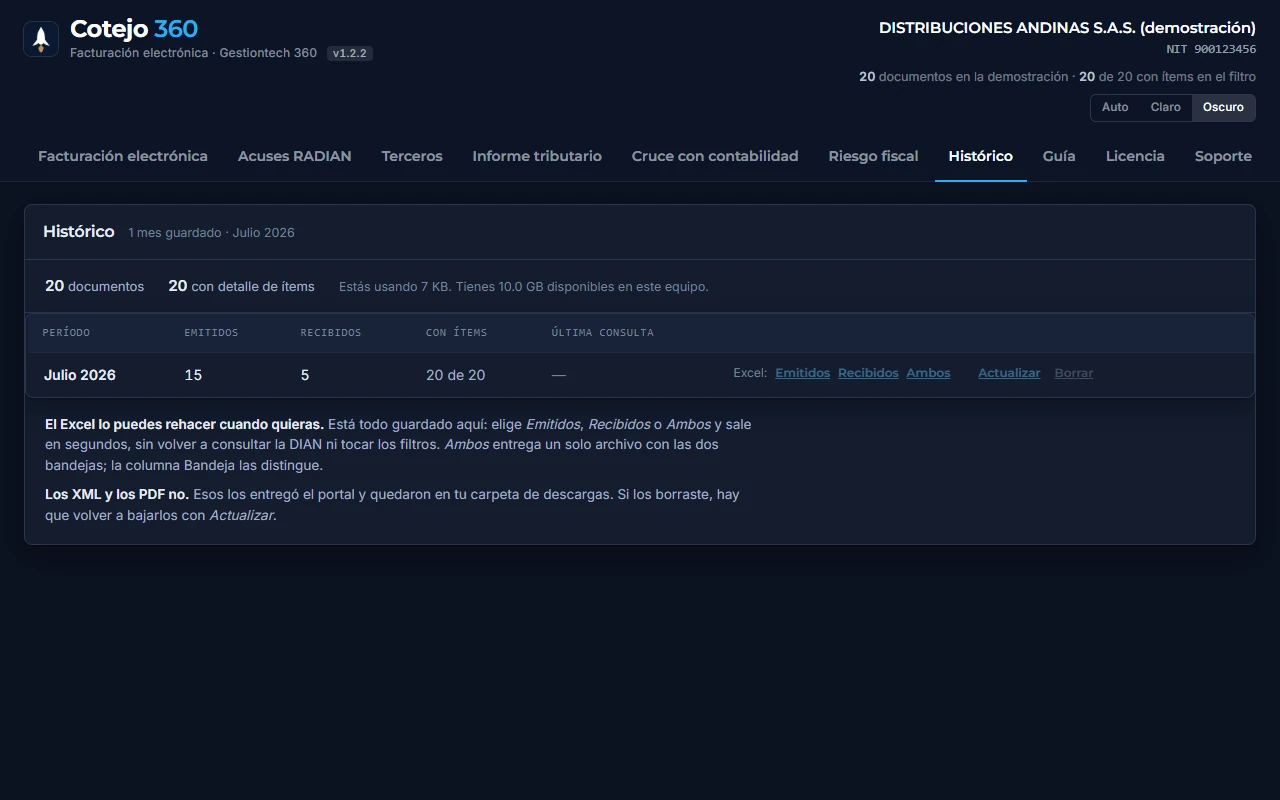Open the Guía tab

[x=1059, y=156]
